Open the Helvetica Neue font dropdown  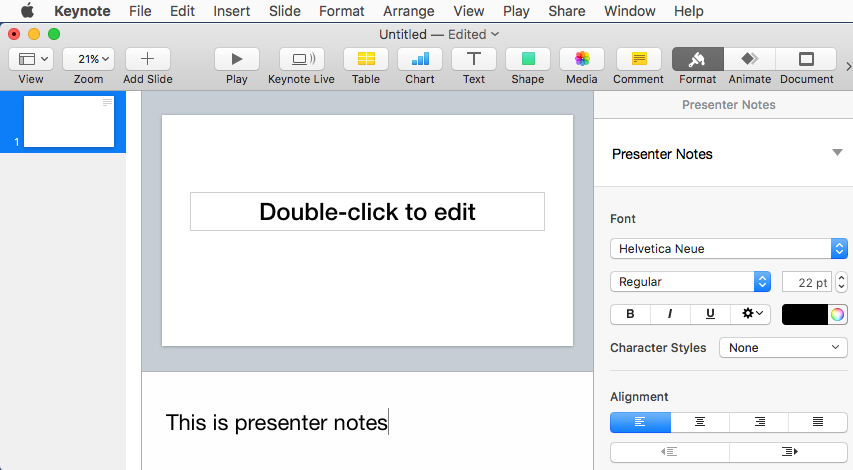point(728,249)
